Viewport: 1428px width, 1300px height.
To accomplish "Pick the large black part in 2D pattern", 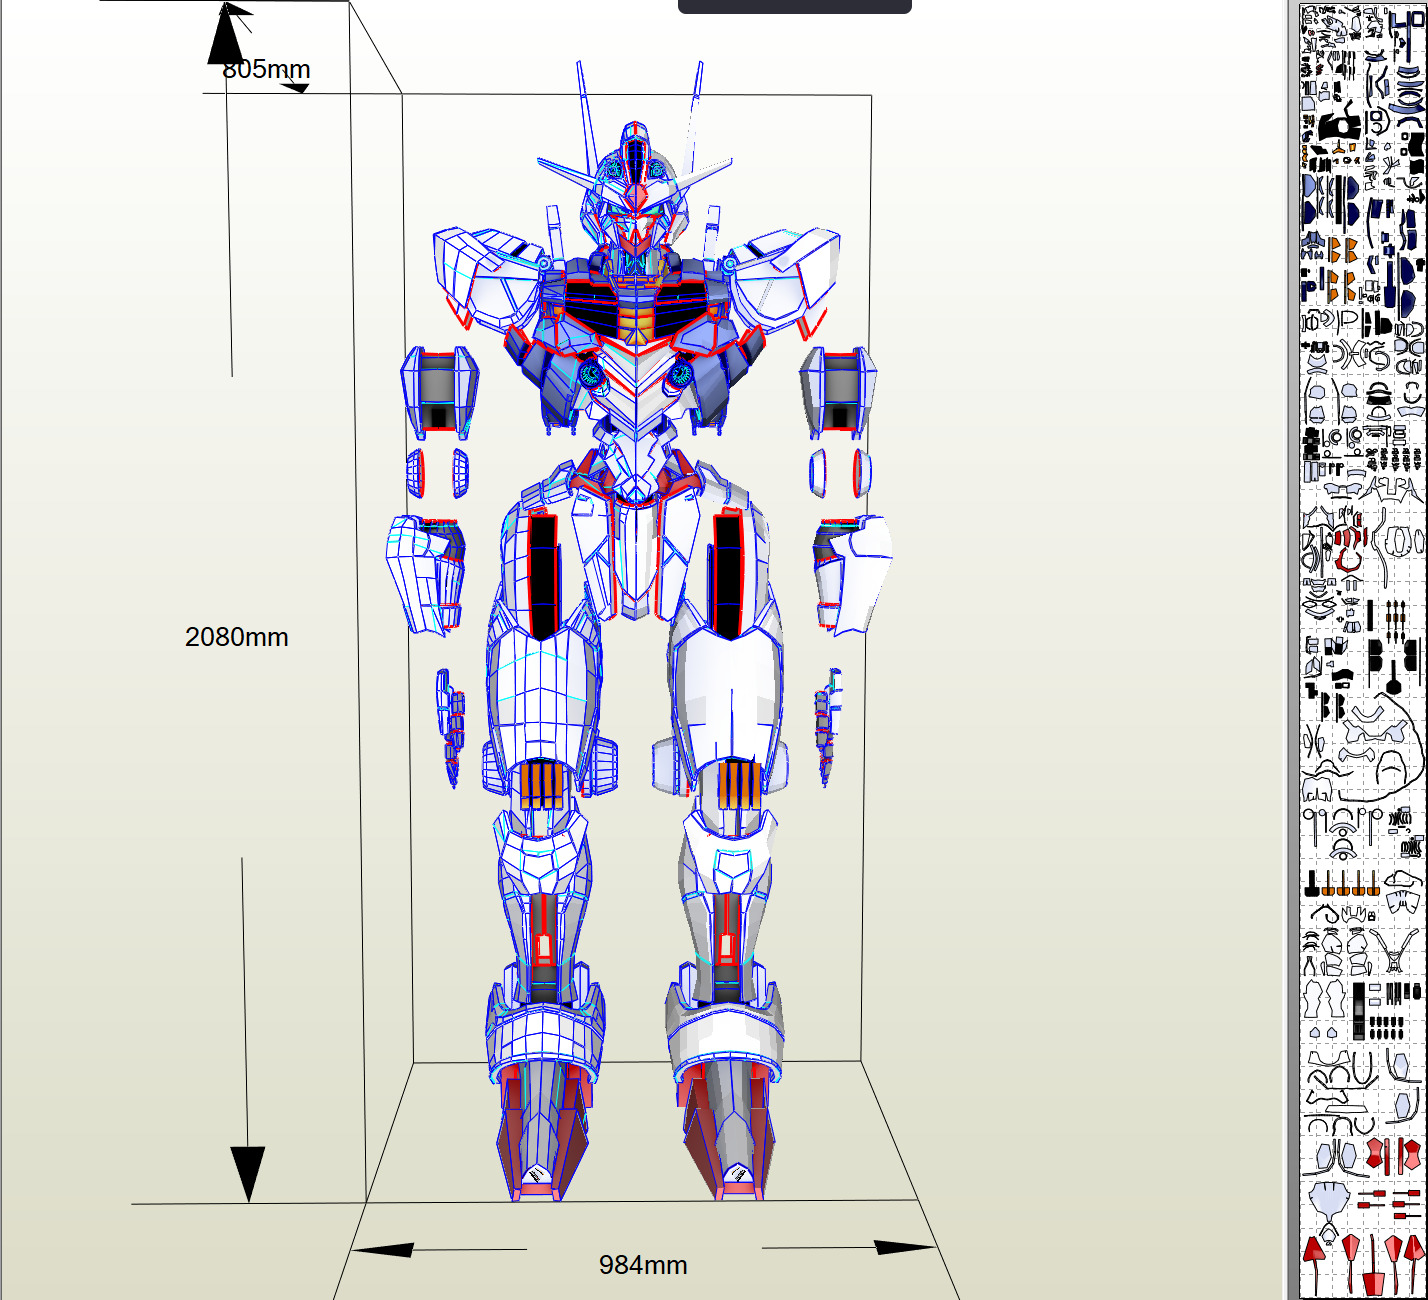I will click(x=1339, y=126).
